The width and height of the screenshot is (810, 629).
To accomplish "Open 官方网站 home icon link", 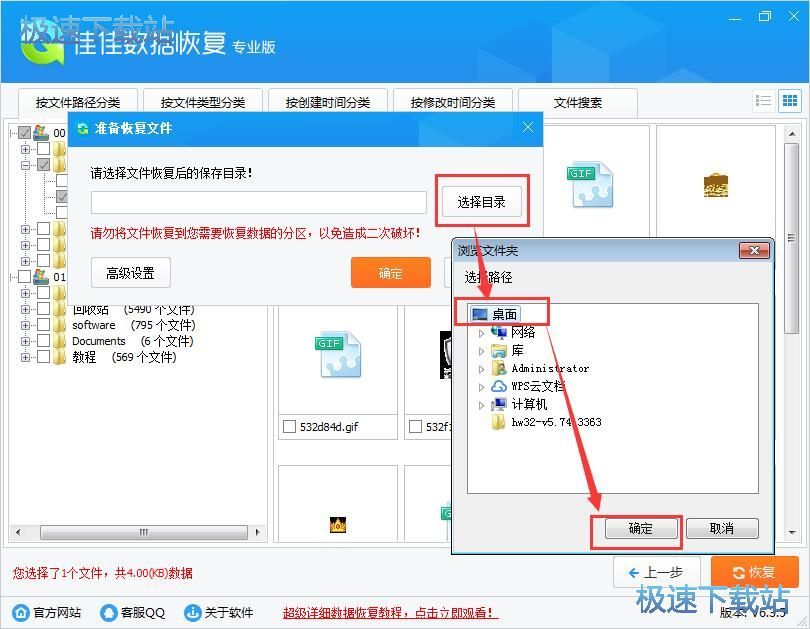I will click(x=21, y=612).
